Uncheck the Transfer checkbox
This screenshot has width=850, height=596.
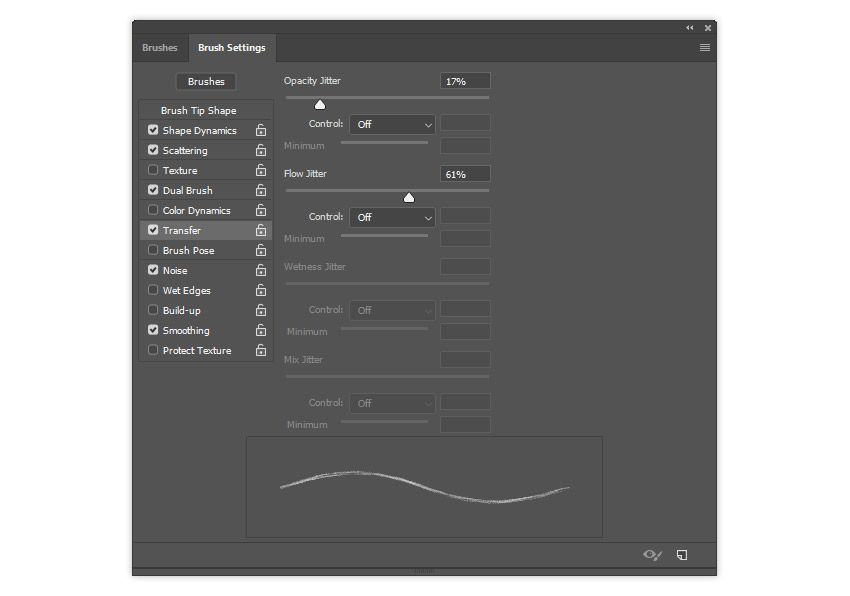tap(153, 230)
